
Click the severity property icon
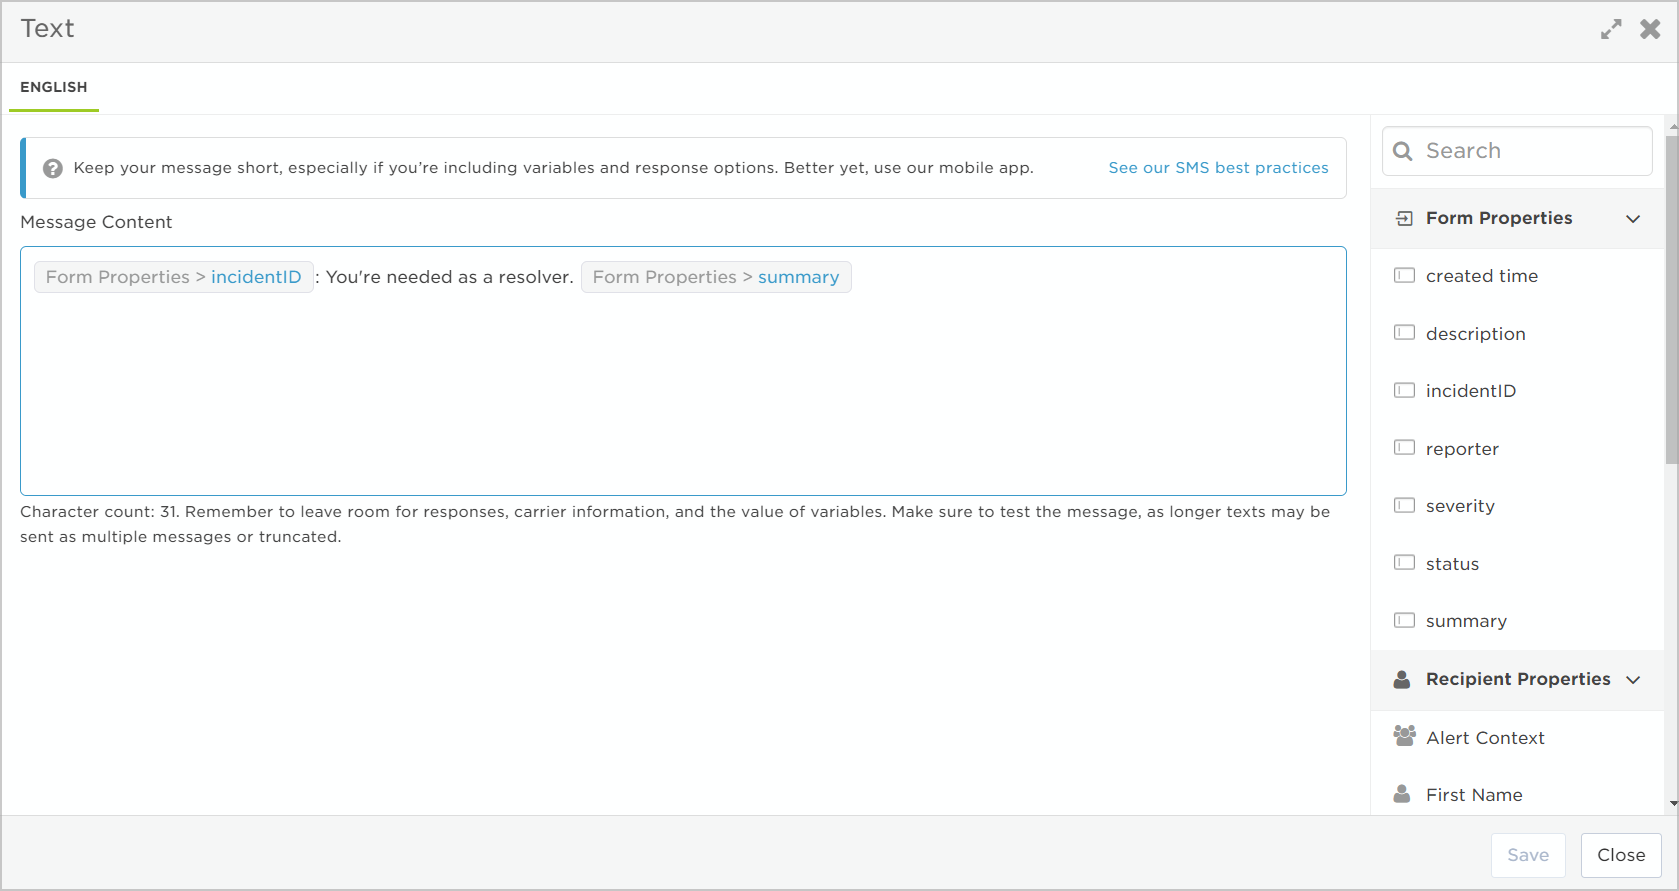click(1405, 505)
